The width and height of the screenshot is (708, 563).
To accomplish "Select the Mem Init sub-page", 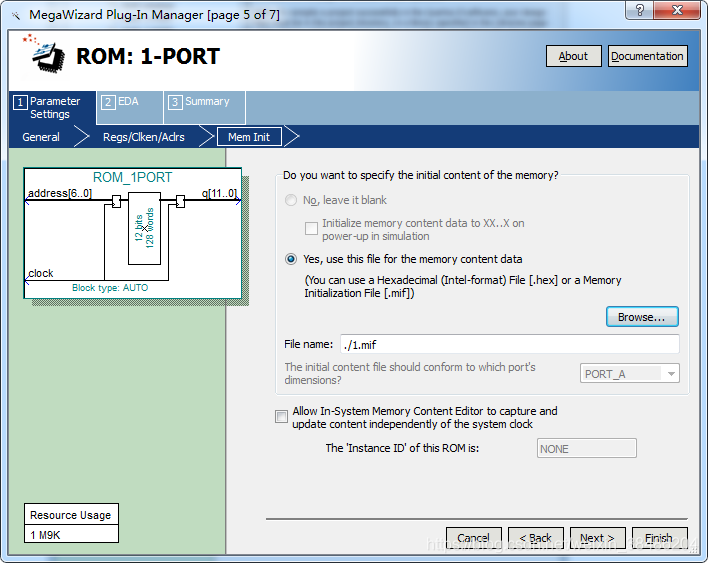I will (249, 137).
